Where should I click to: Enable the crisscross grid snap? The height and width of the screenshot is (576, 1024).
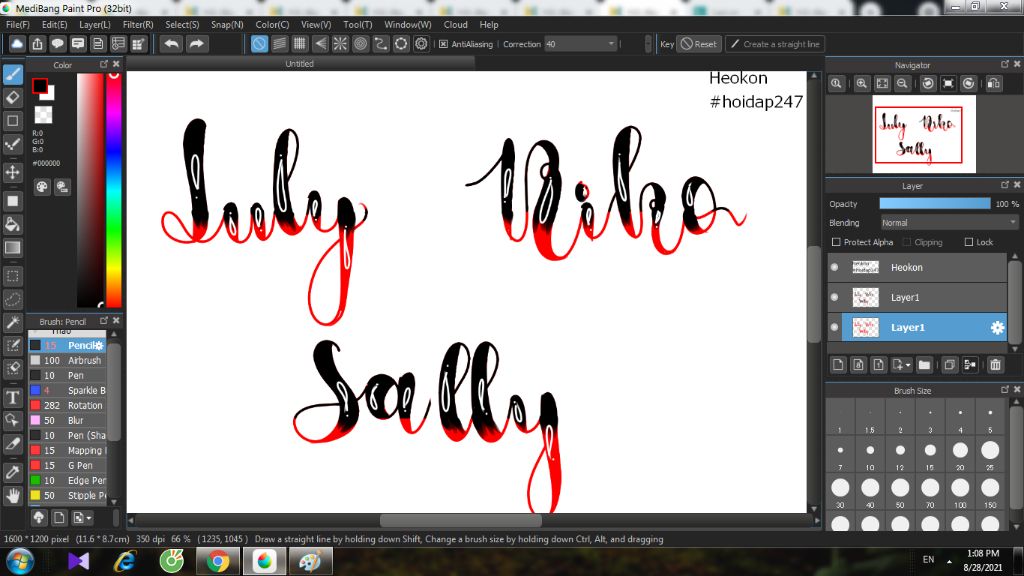click(300, 44)
